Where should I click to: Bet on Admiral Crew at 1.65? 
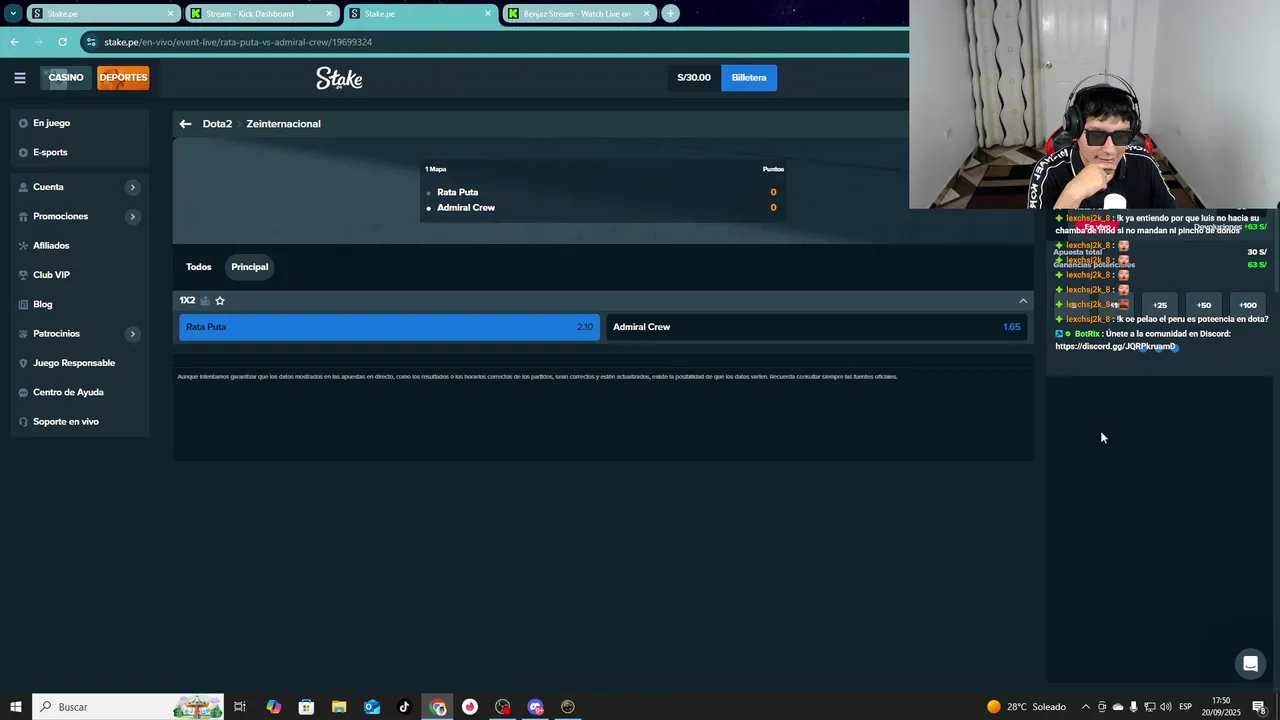(817, 327)
